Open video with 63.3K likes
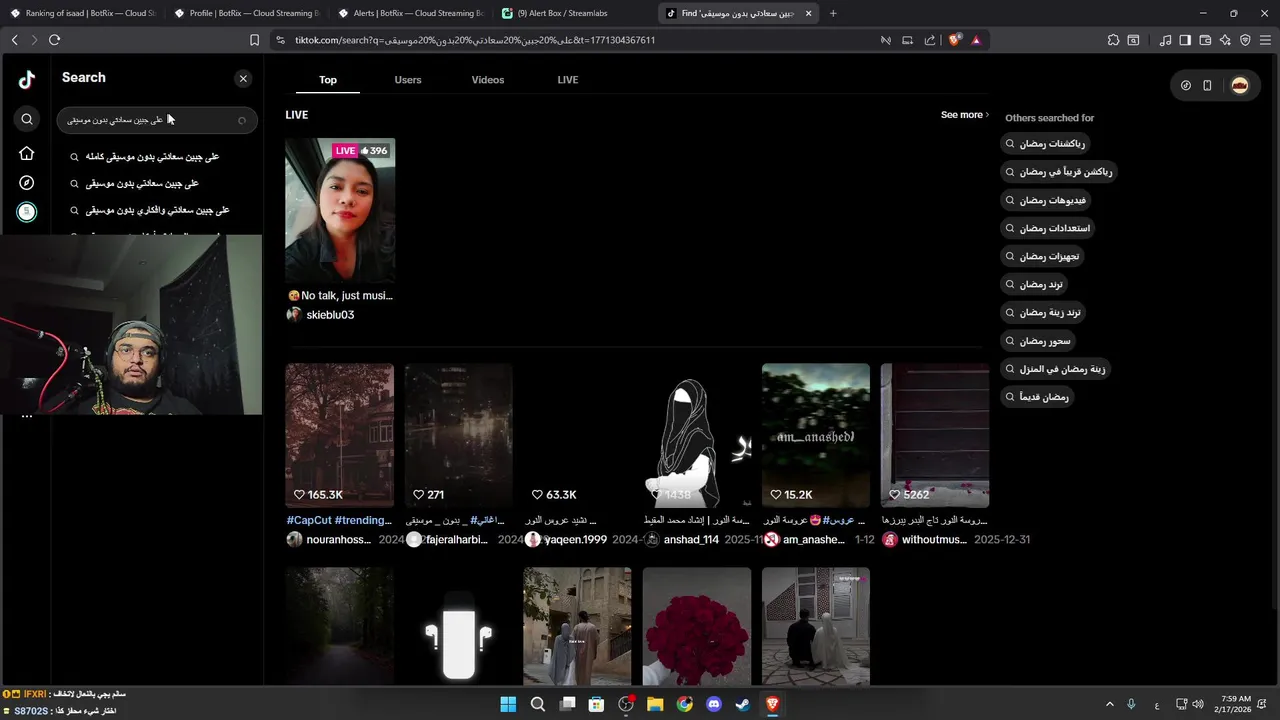The image size is (1280, 720). 578,435
